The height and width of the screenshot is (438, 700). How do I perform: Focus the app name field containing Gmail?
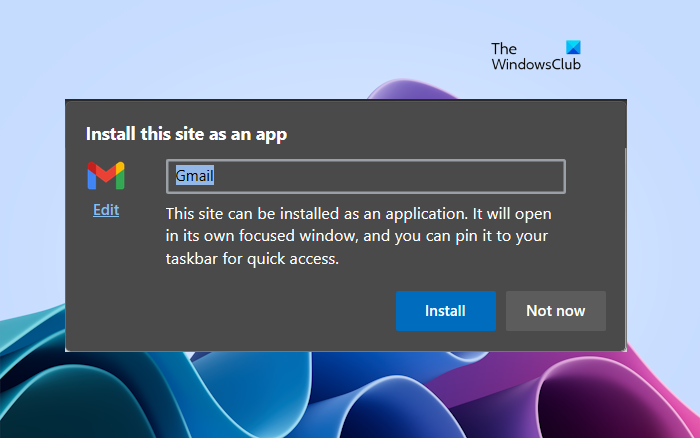click(x=366, y=176)
